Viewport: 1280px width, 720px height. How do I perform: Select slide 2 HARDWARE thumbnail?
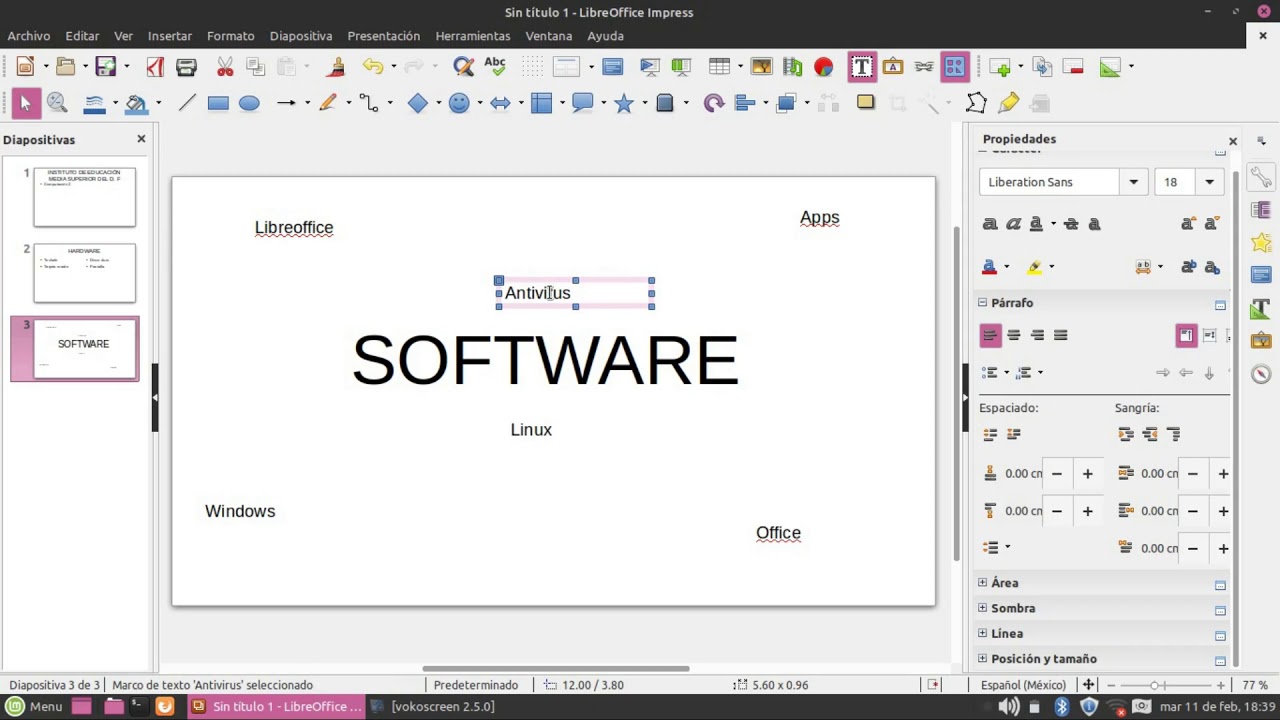click(x=84, y=273)
